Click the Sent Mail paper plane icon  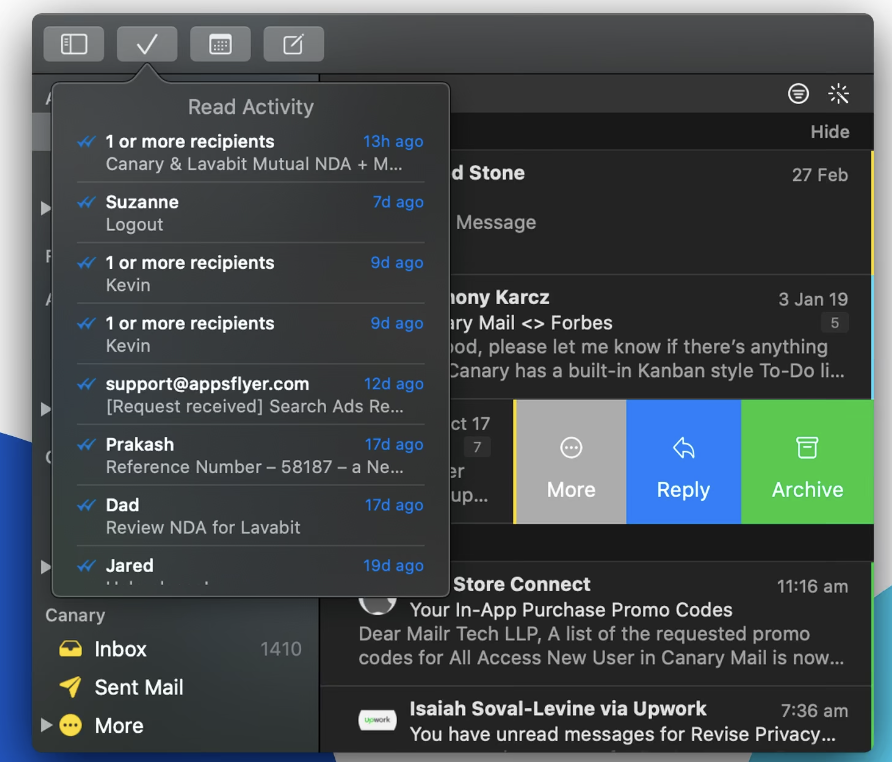click(71, 687)
